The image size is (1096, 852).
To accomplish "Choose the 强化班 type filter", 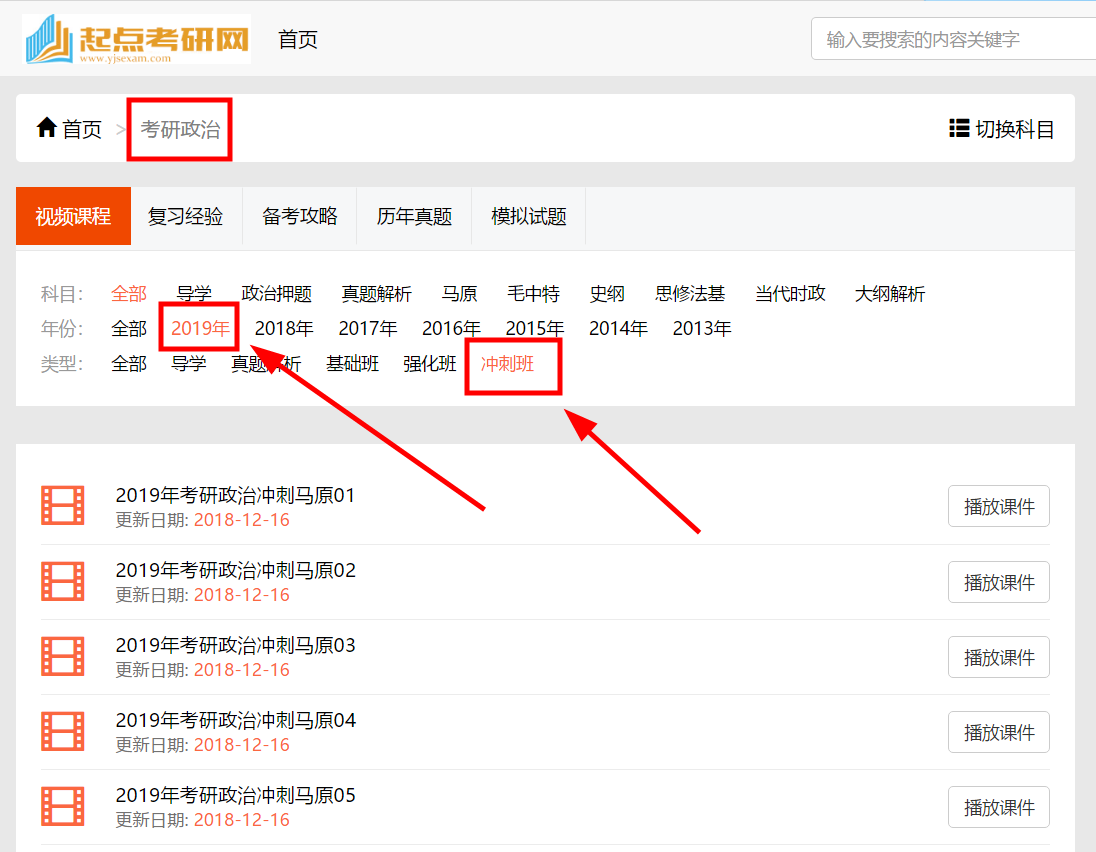I will [x=430, y=363].
